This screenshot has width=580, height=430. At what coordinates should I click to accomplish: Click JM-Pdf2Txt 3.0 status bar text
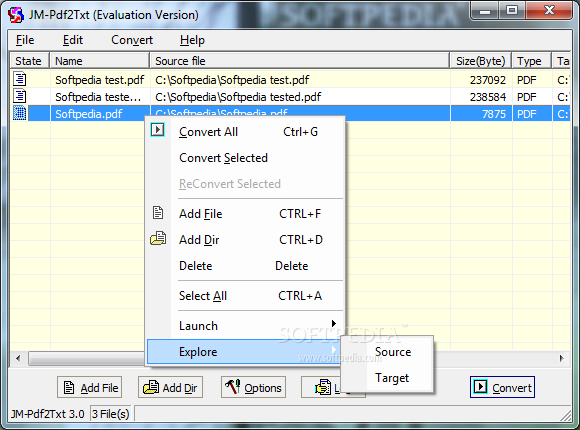[47, 413]
